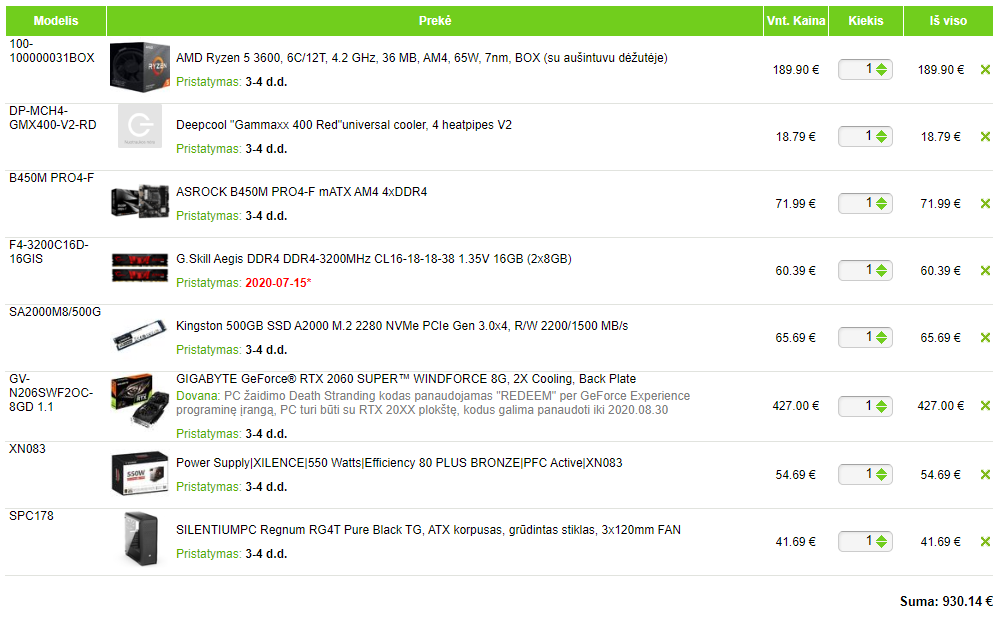
Task: Open the Deepcool Gammaxx placeholder thumbnail
Action: coord(139,126)
